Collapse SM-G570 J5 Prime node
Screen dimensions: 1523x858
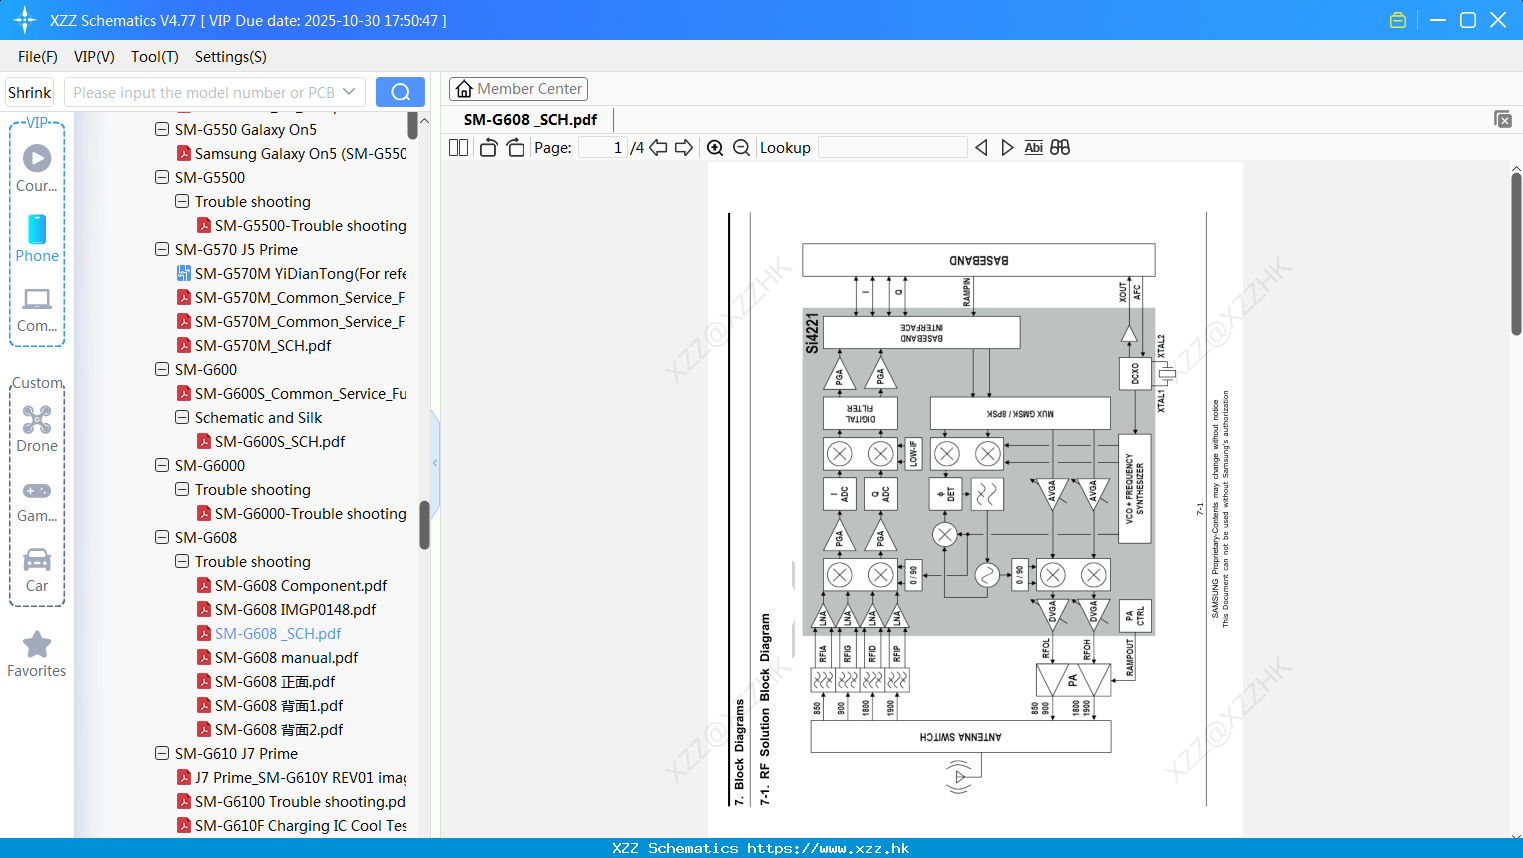tap(162, 249)
